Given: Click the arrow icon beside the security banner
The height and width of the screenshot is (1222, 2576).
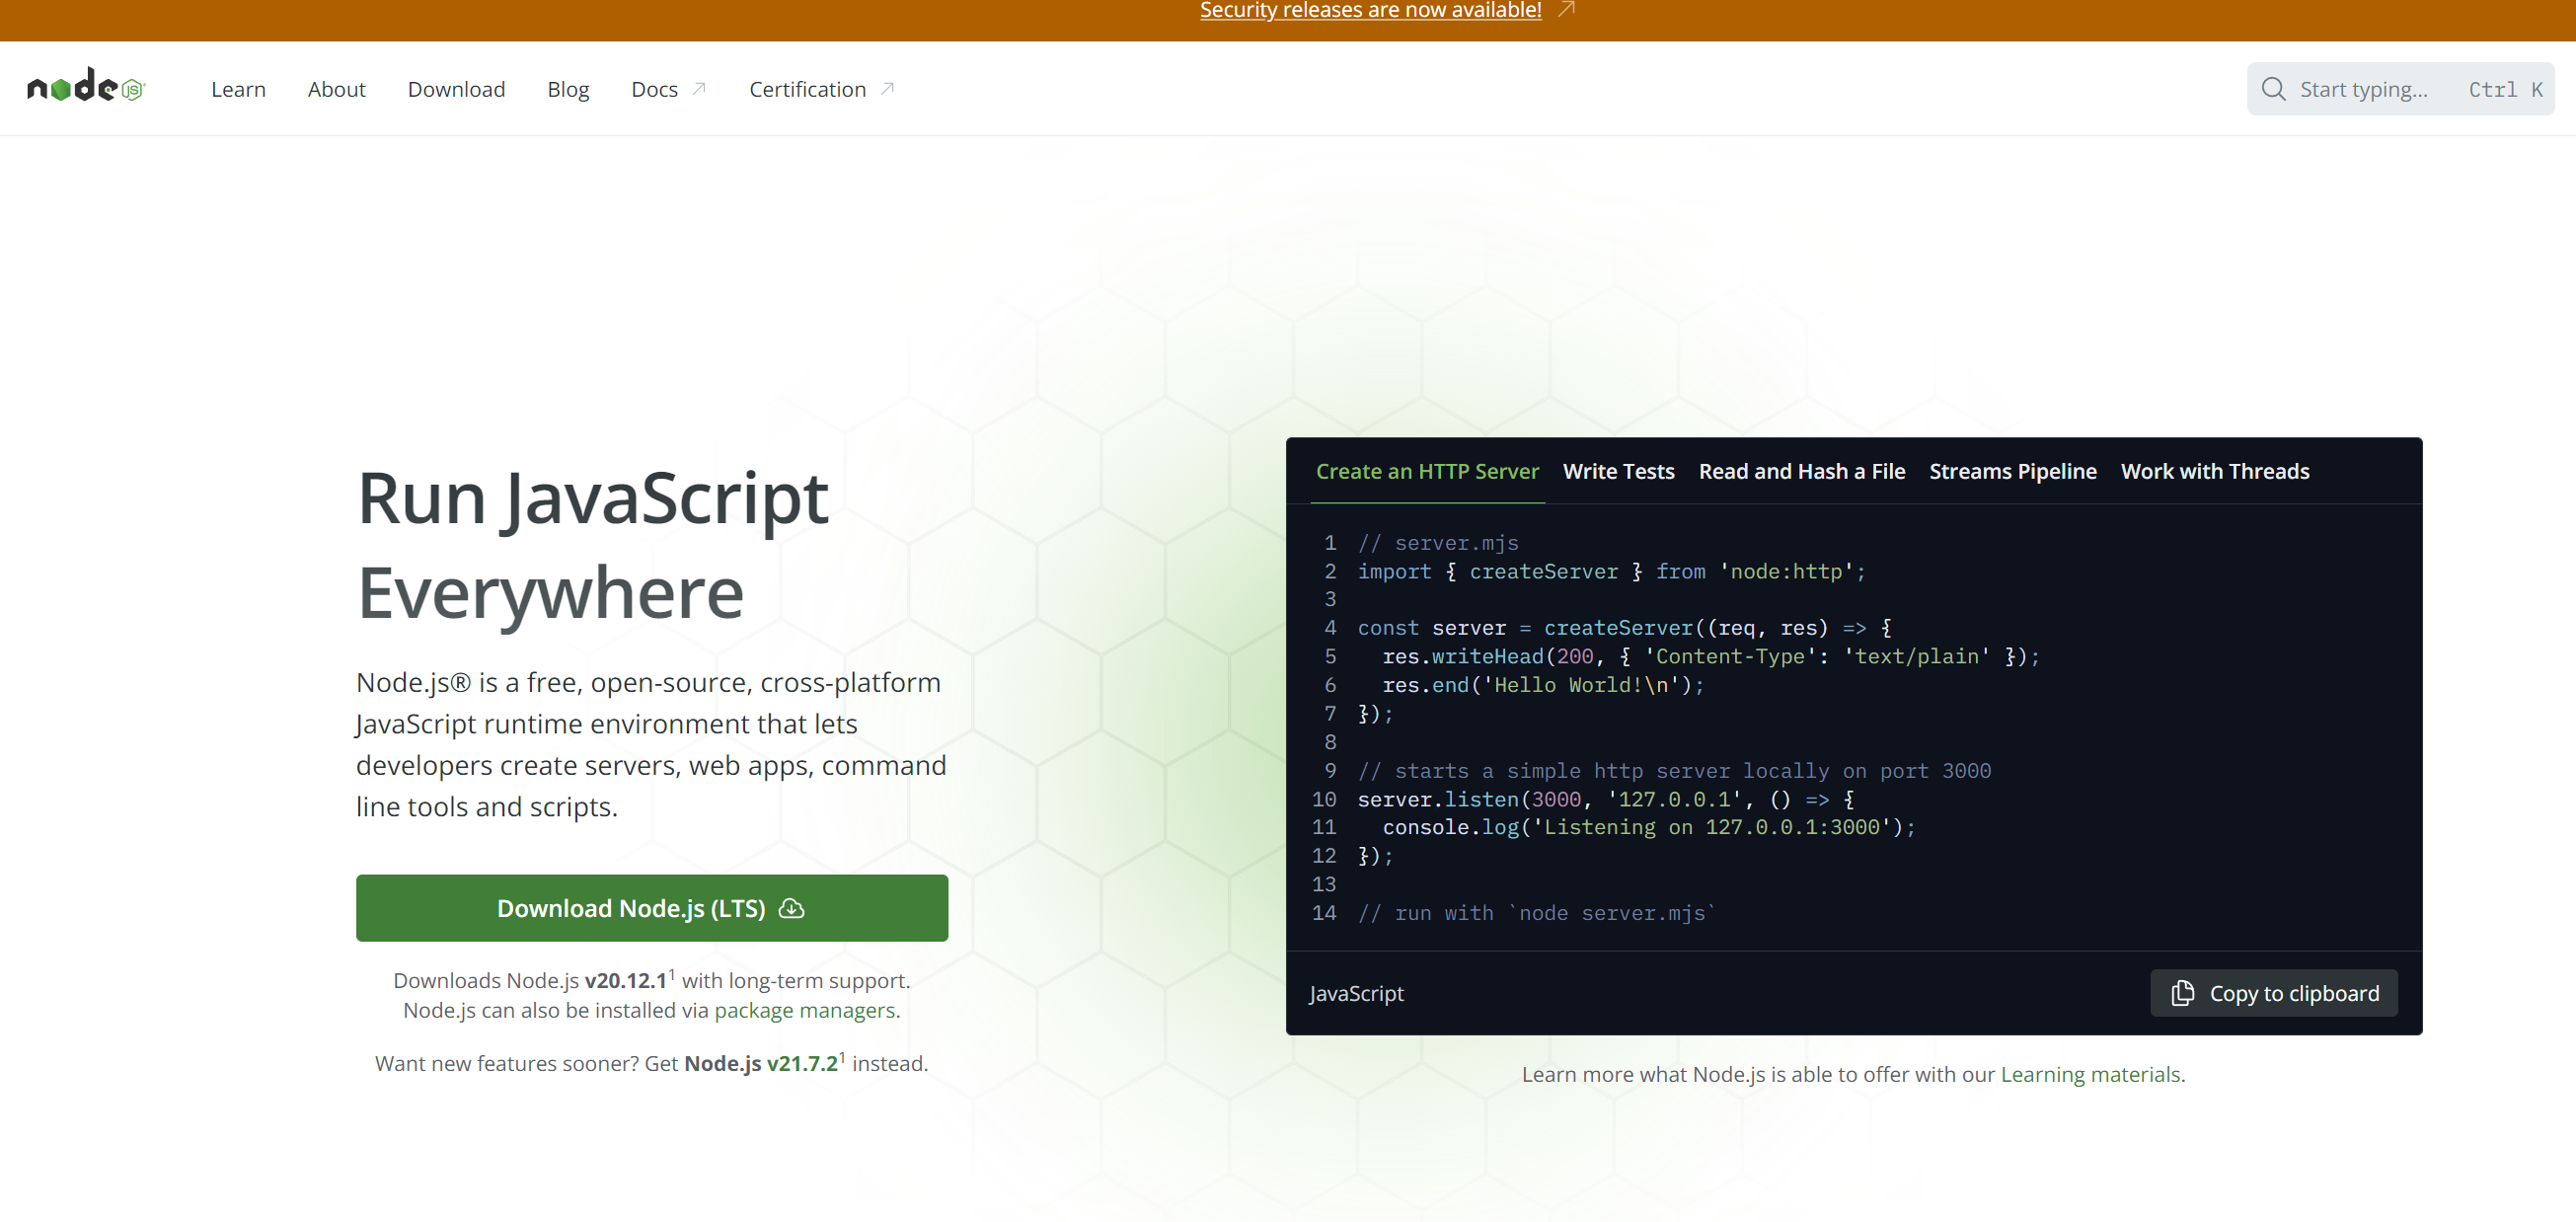Looking at the screenshot, I should (x=1566, y=10).
